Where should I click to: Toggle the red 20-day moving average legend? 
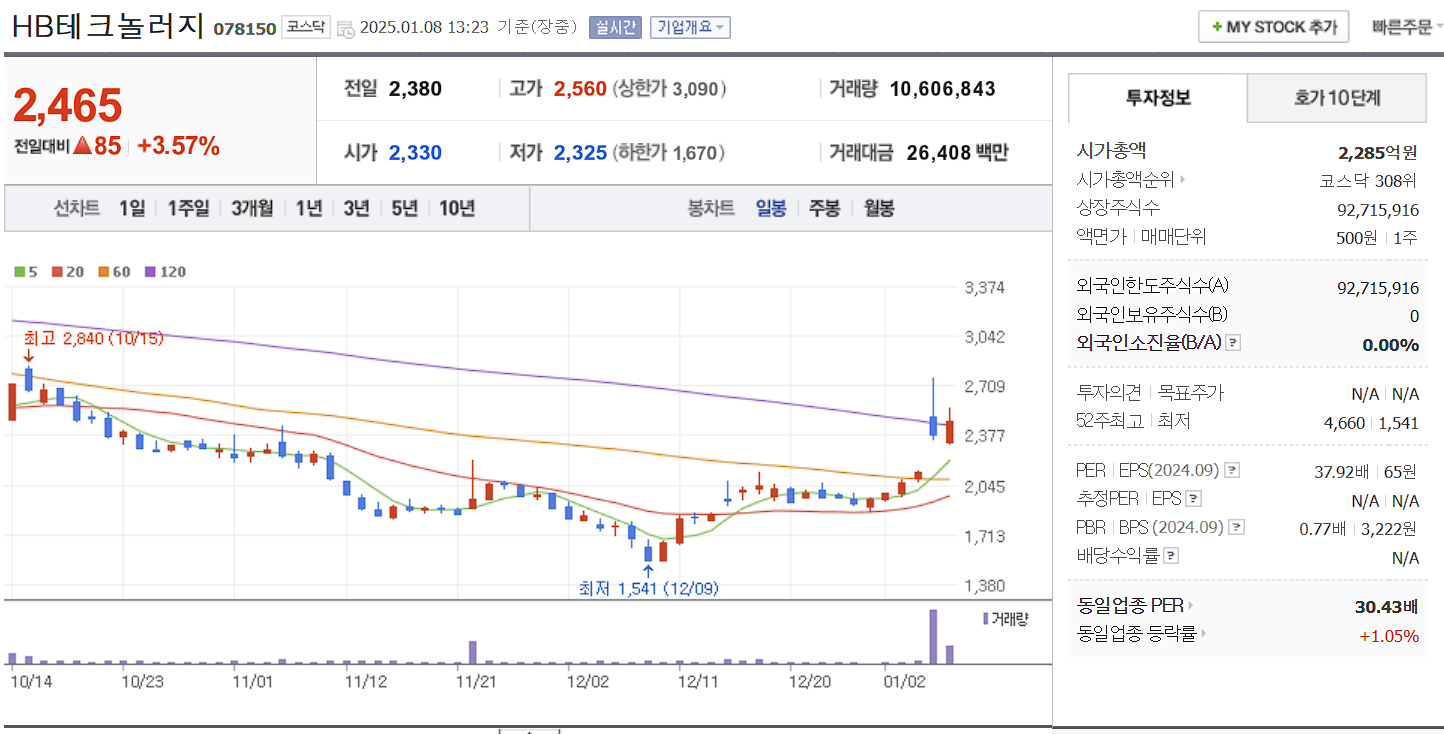63,271
